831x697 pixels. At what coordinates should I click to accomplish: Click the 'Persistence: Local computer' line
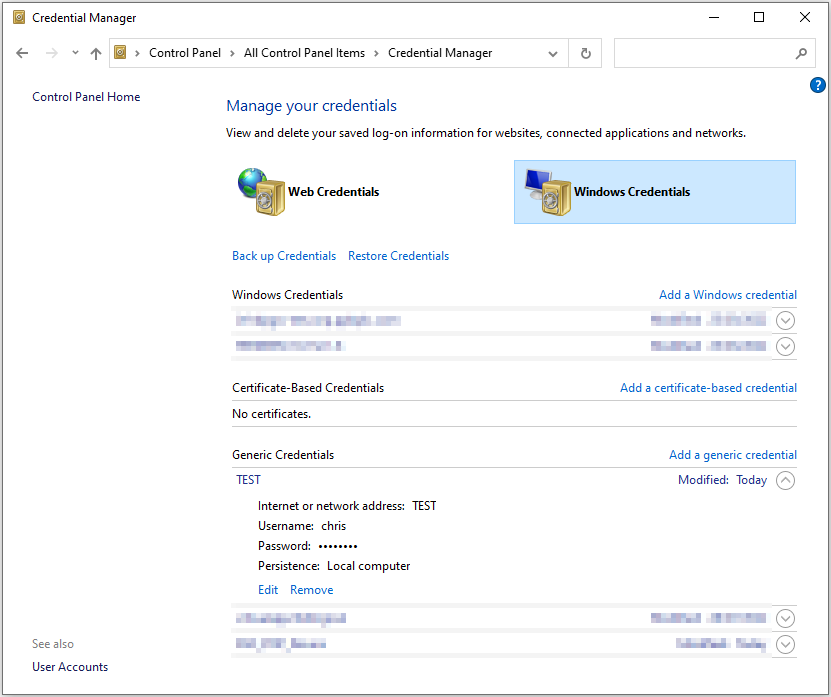334,566
